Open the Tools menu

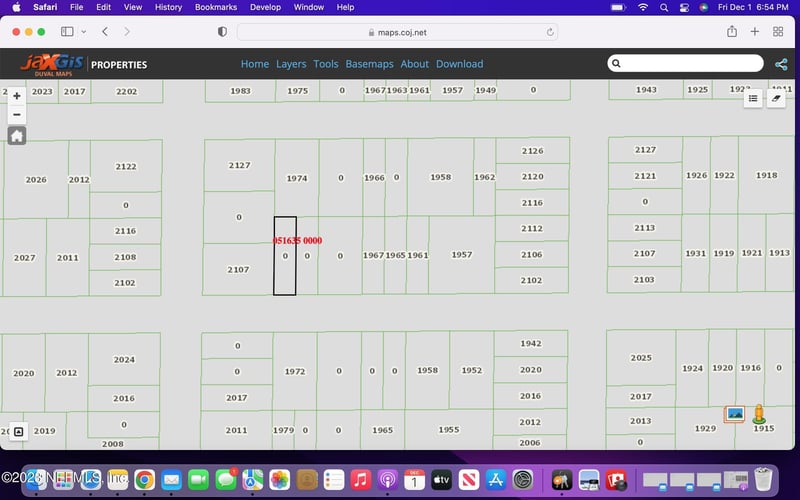click(326, 64)
